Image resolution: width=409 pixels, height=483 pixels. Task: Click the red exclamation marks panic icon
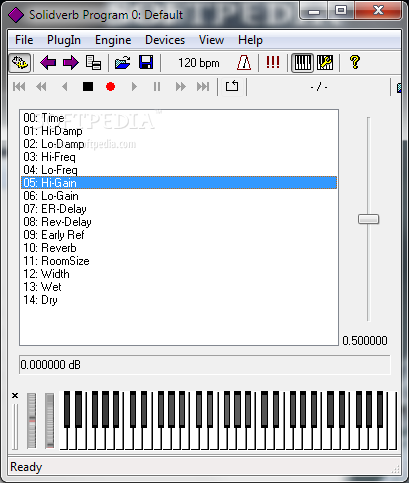pos(273,62)
